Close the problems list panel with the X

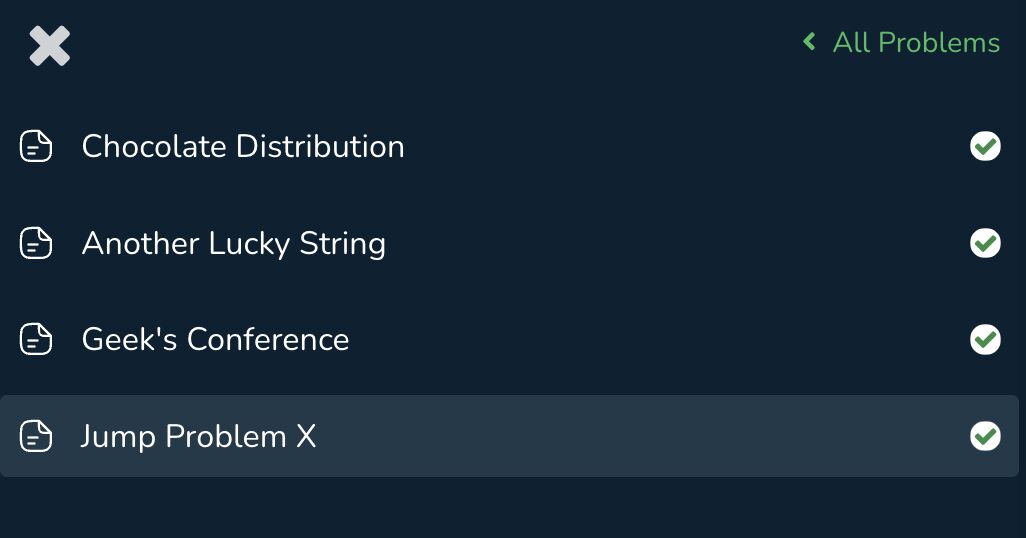[50, 46]
